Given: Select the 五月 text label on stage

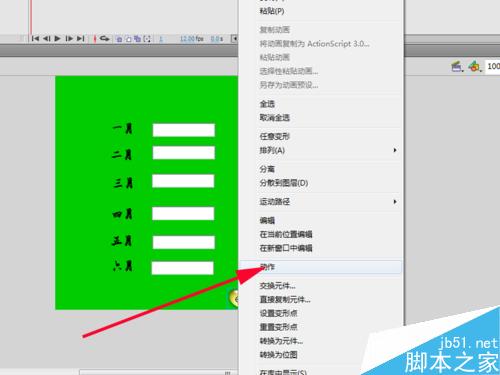Looking at the screenshot, I should (122, 240).
